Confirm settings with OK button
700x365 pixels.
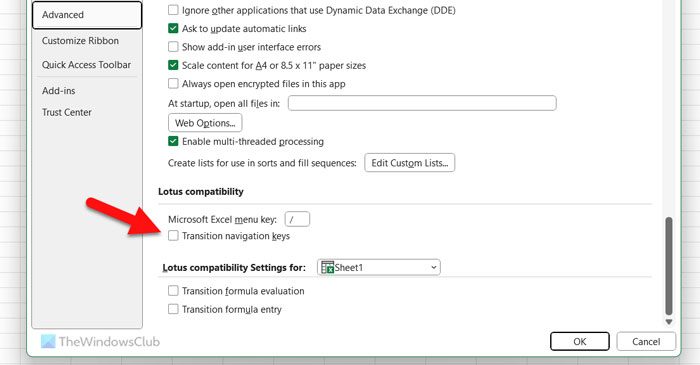coord(579,341)
